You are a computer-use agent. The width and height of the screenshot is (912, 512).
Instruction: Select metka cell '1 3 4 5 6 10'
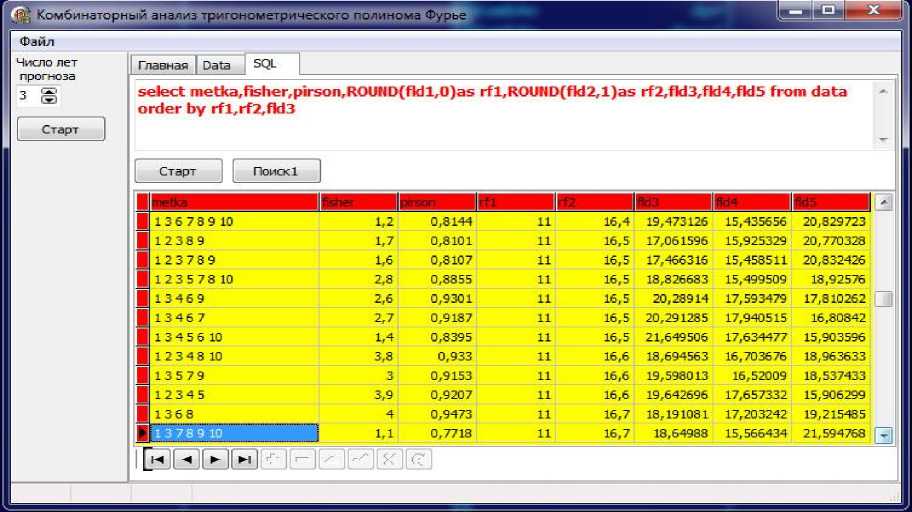click(x=234, y=337)
